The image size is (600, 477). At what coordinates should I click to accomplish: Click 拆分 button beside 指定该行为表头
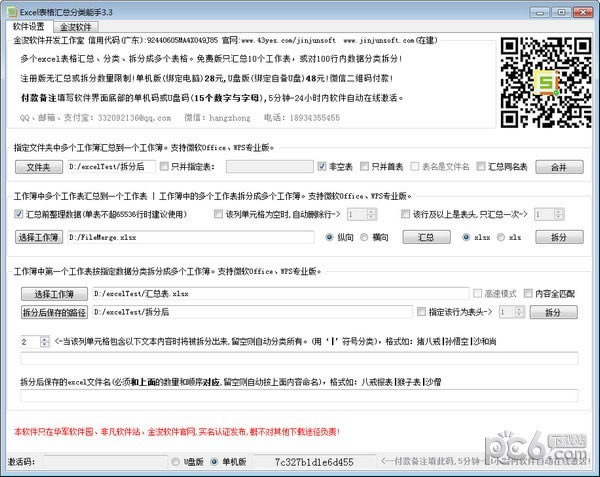tap(553, 312)
